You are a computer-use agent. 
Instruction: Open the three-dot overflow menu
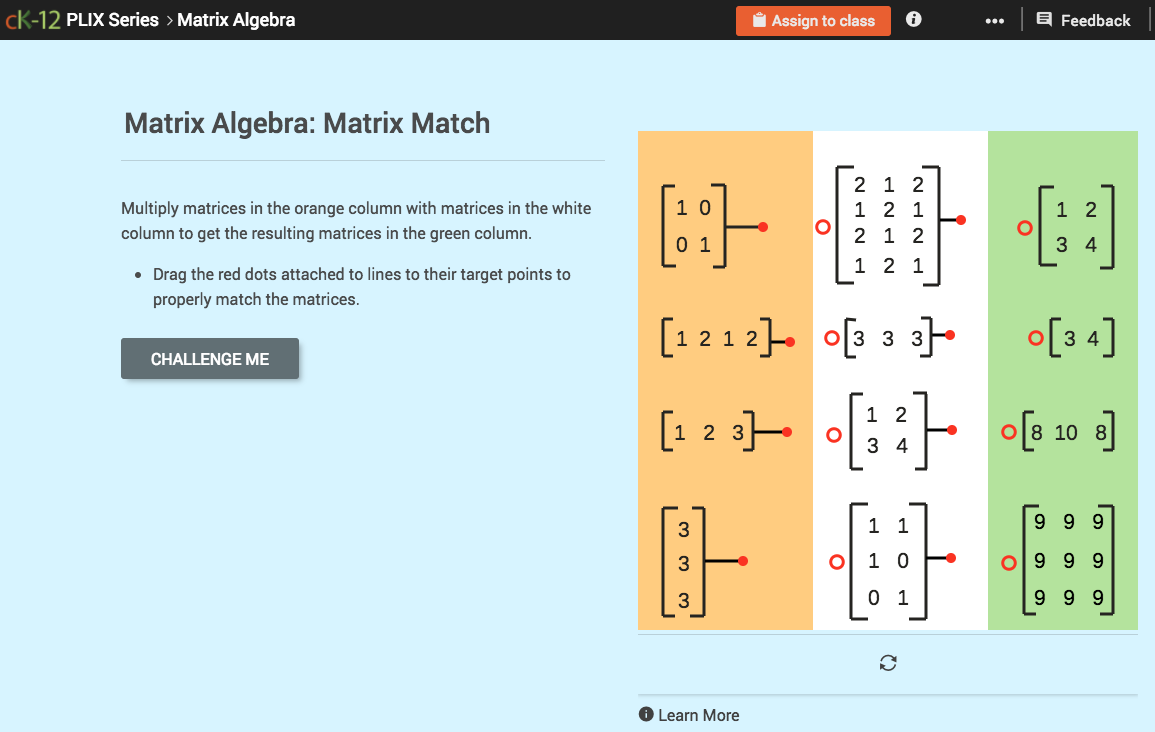995,19
